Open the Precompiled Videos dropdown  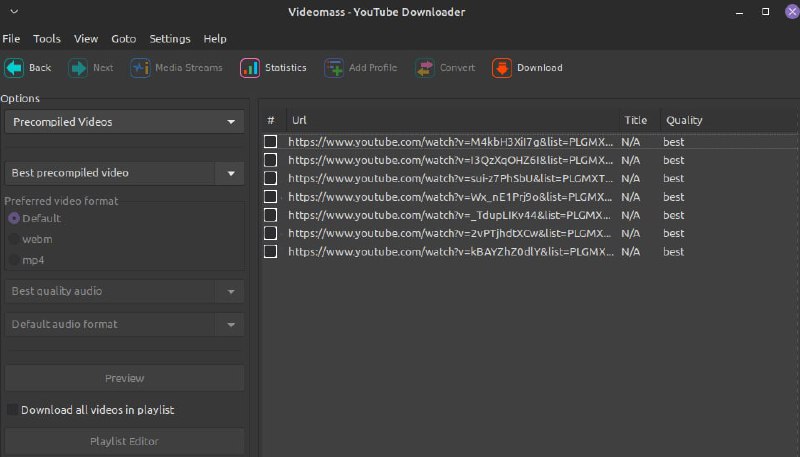click(x=124, y=122)
